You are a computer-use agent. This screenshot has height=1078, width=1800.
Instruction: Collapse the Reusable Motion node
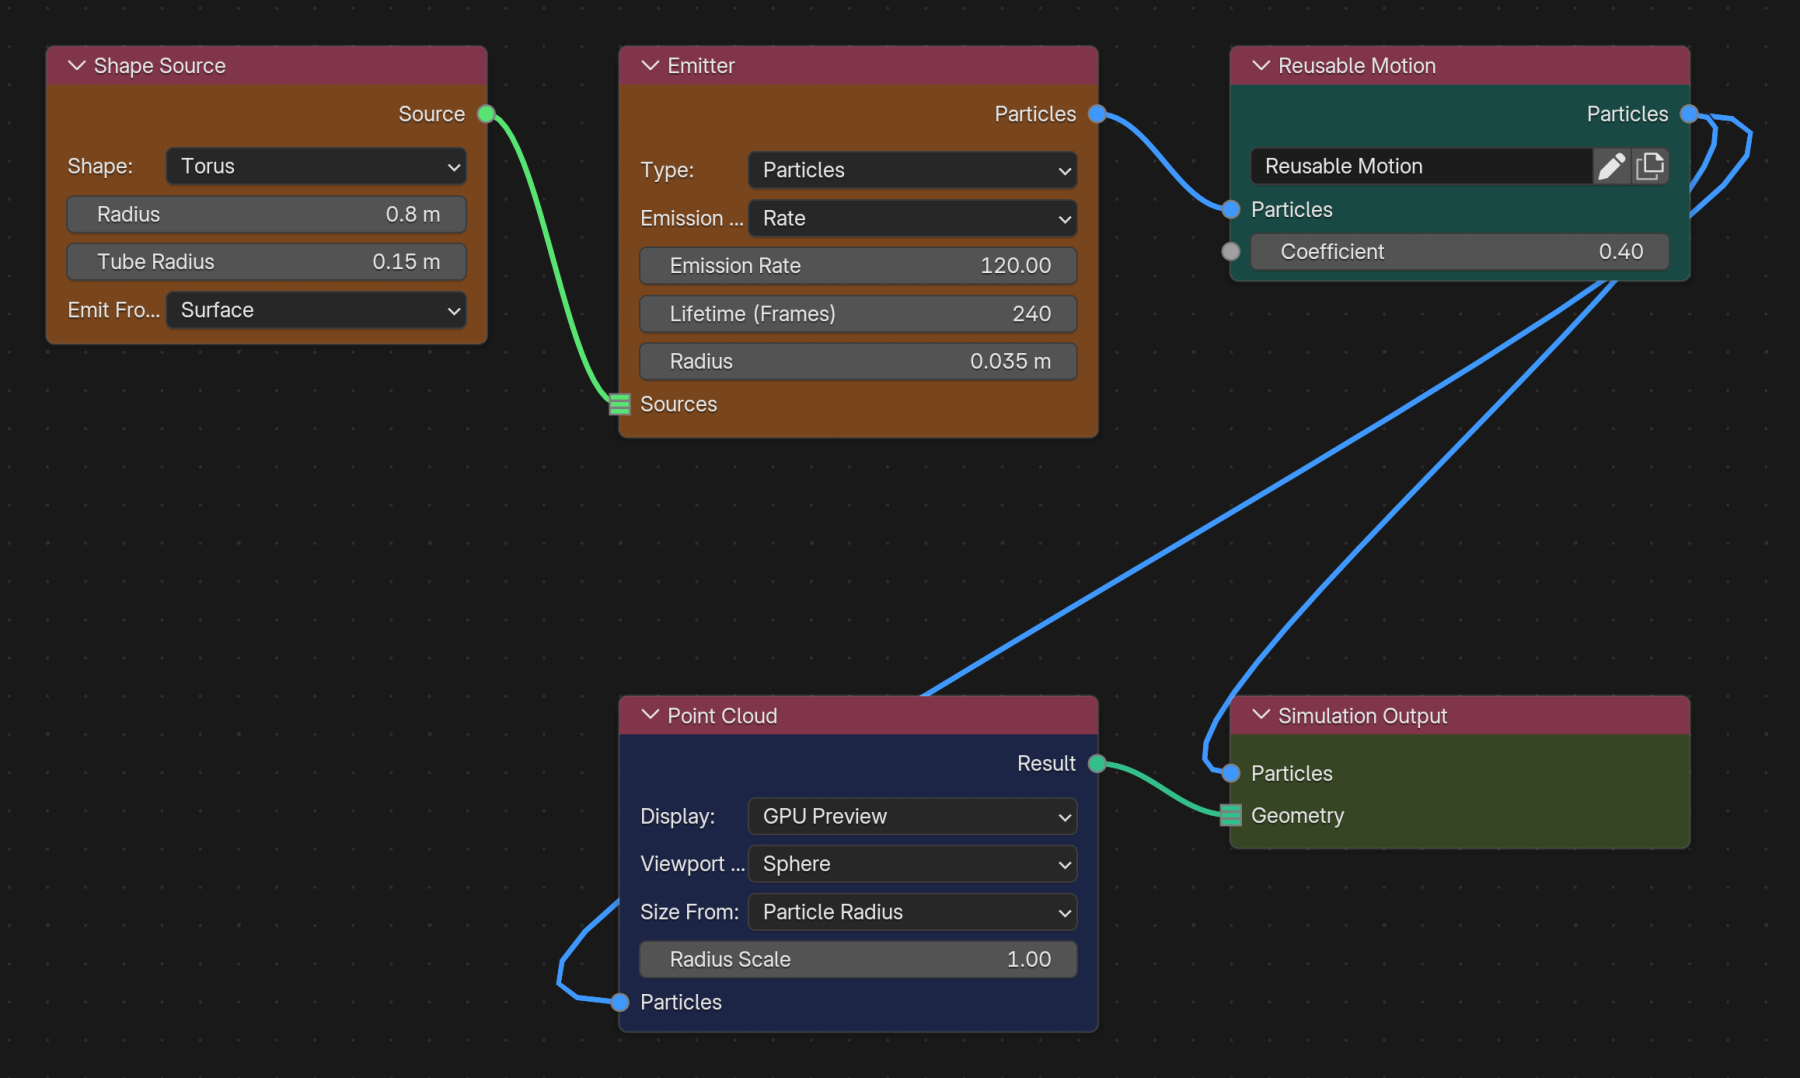pyautogui.click(x=1261, y=66)
